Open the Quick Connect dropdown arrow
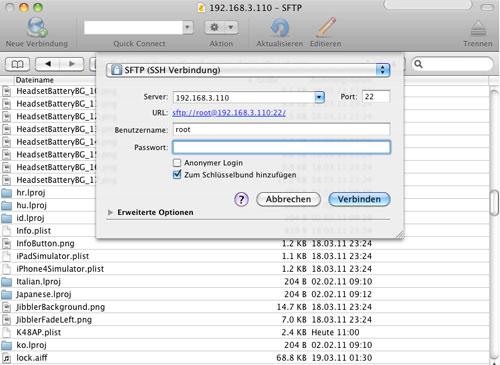This screenshot has width=500, height=365. 188,27
